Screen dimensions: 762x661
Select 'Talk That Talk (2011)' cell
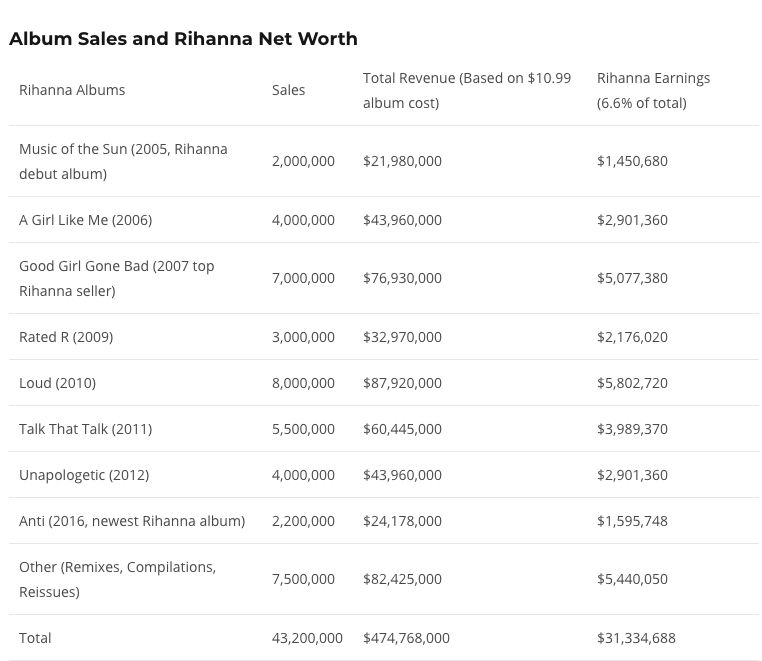point(85,429)
